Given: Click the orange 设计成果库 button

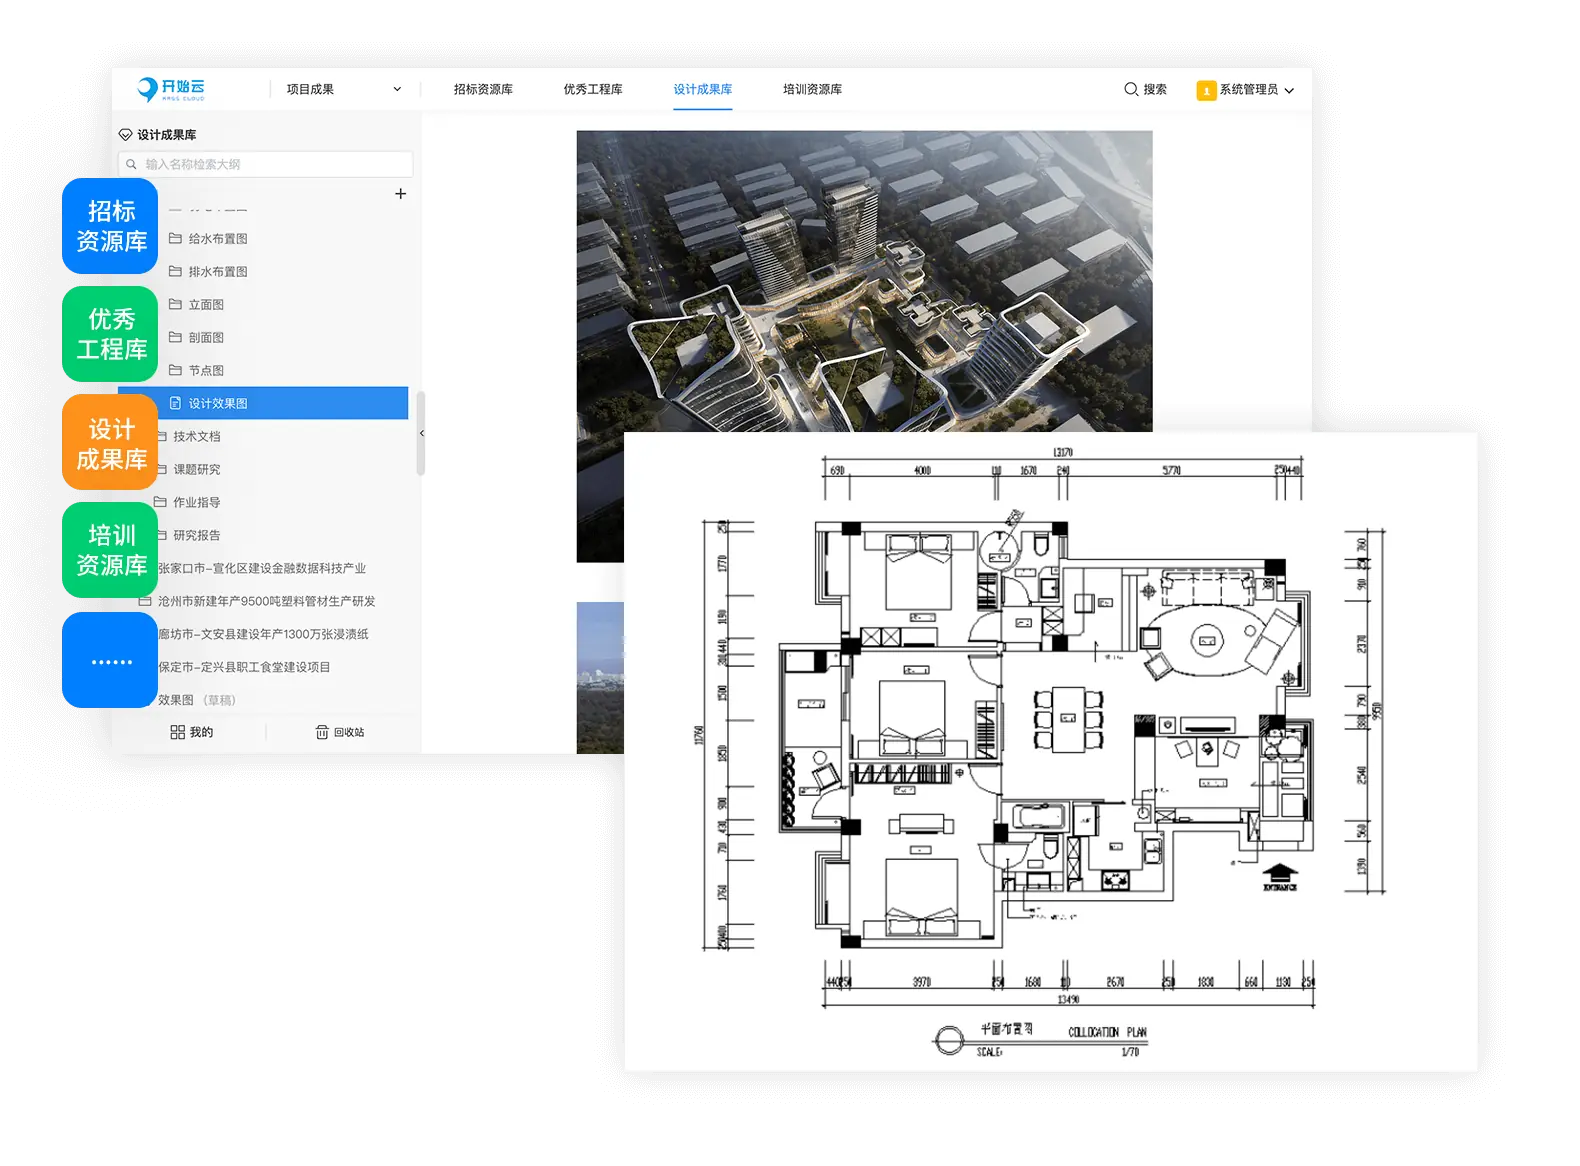Looking at the screenshot, I should (111, 443).
